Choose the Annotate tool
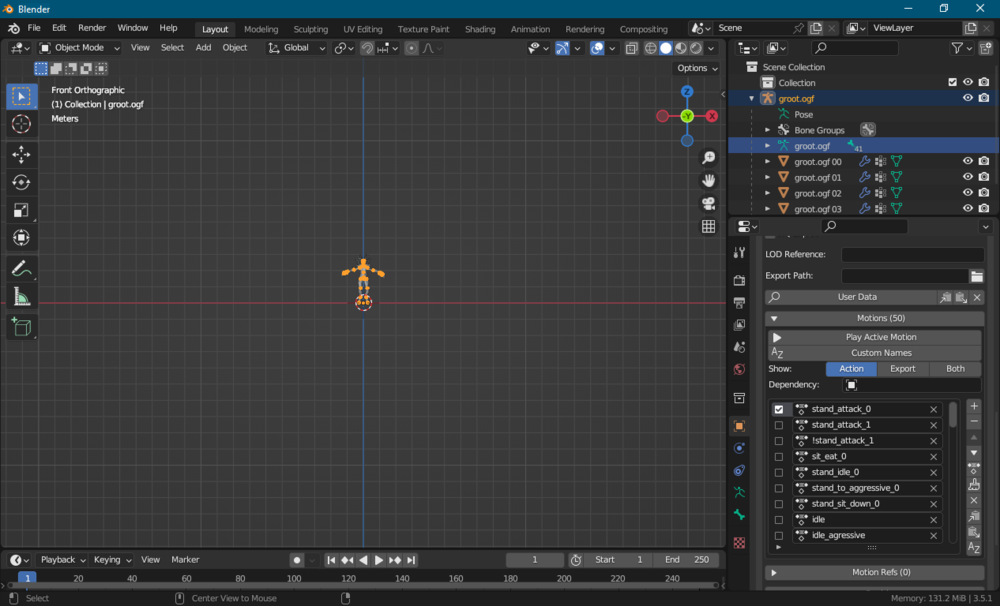 (x=21, y=268)
